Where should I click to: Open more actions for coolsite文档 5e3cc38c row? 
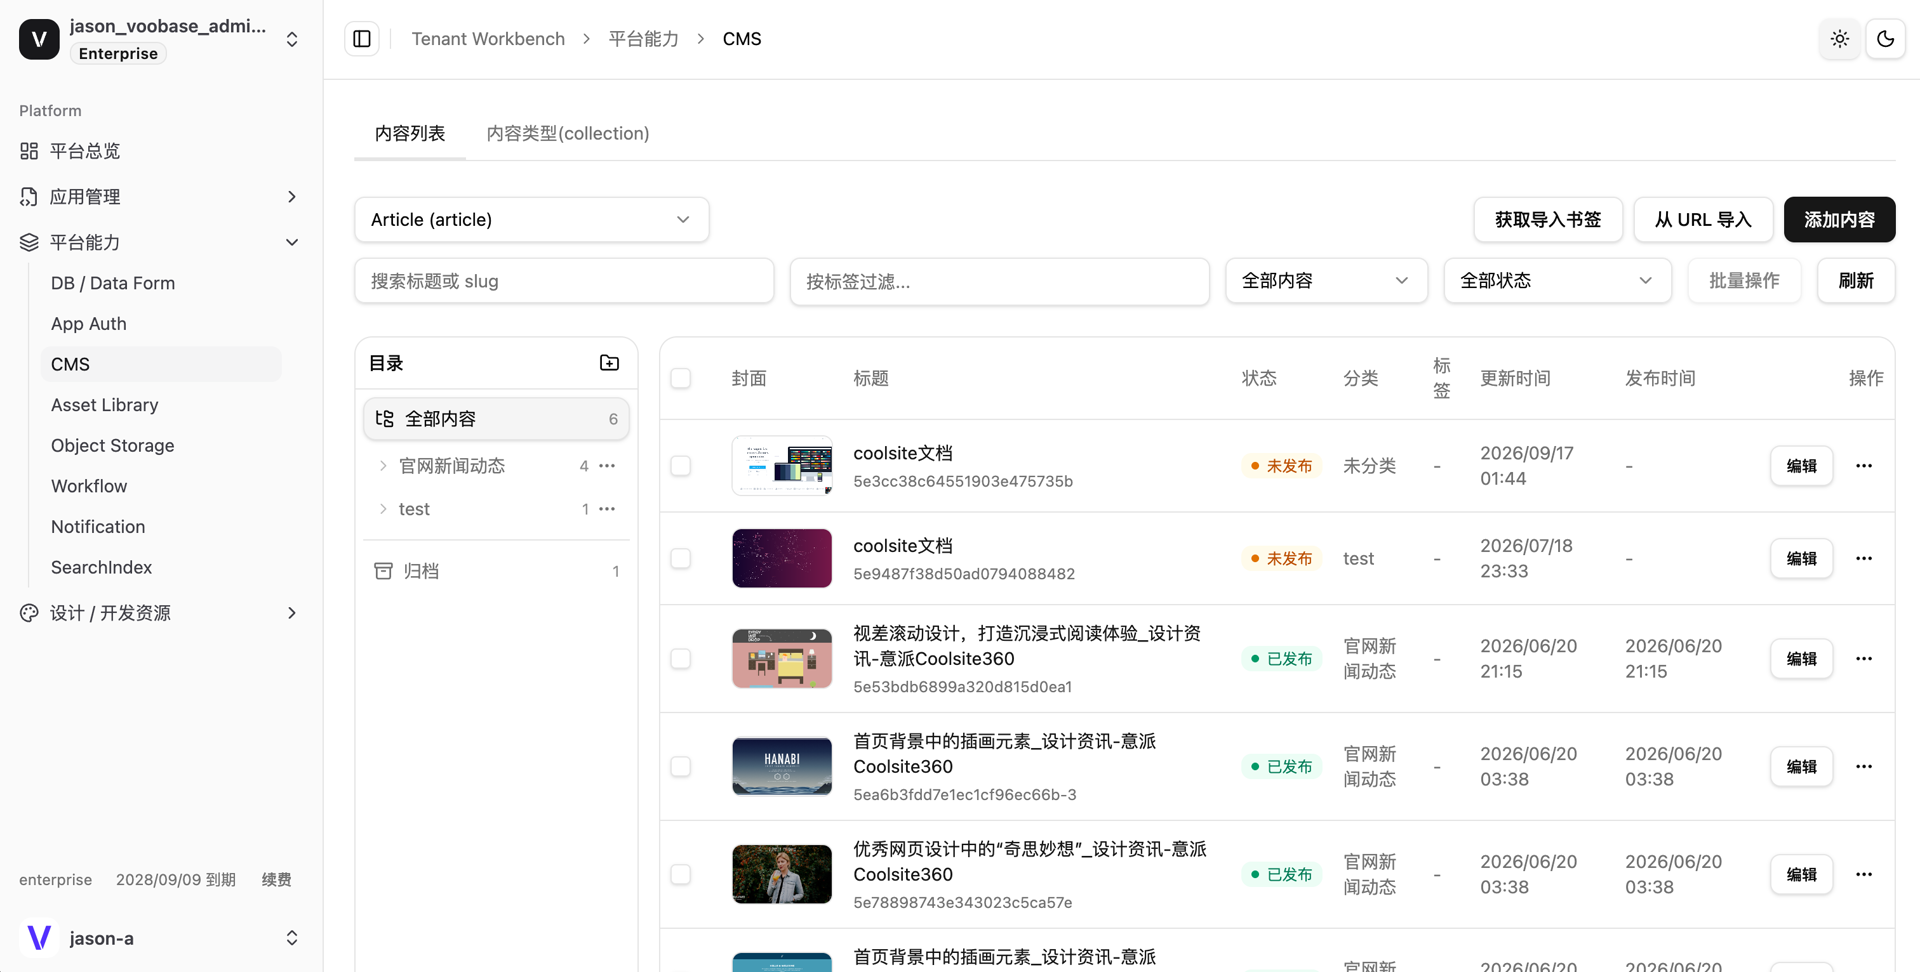tap(1864, 466)
